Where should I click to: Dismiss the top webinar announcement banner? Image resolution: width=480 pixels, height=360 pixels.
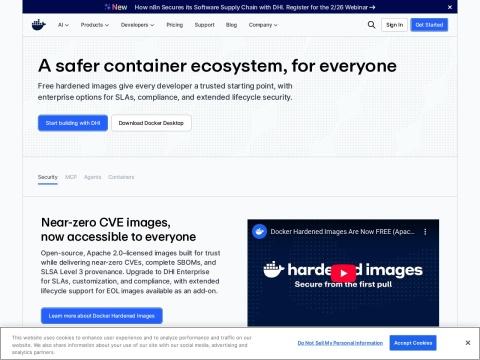[450, 7]
